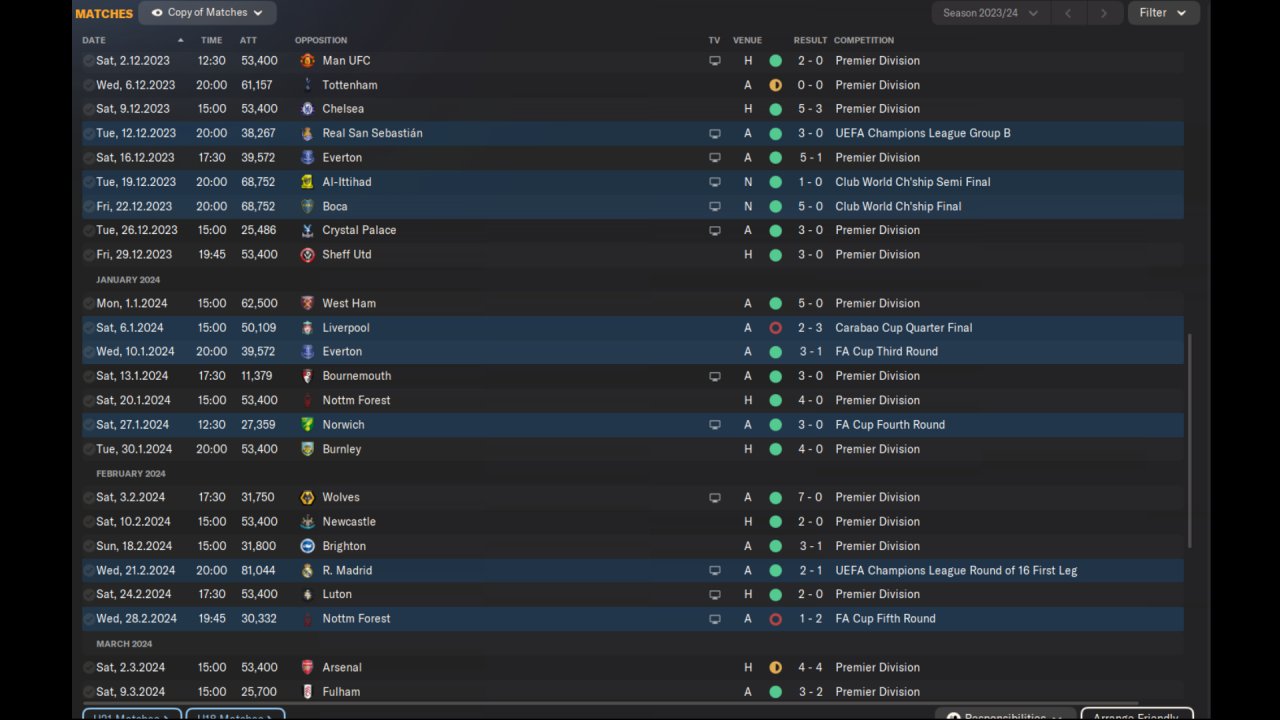
Task: Toggle the selection circle for Wed, 28.2.2024 match
Action: pyautogui.click(x=89, y=619)
